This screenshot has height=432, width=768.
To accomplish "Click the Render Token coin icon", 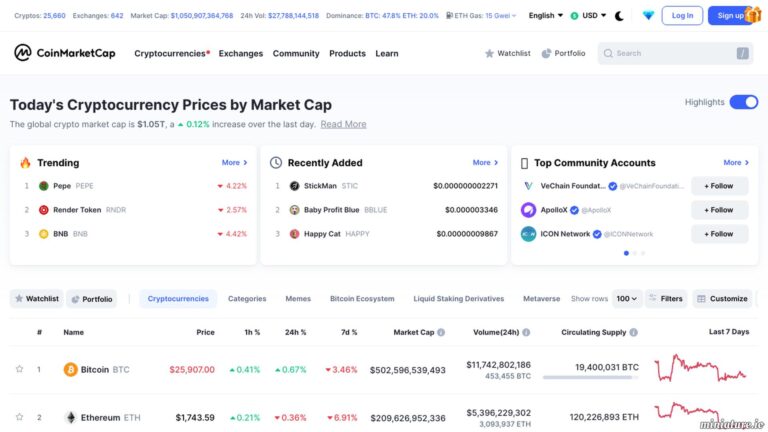I will [44, 210].
